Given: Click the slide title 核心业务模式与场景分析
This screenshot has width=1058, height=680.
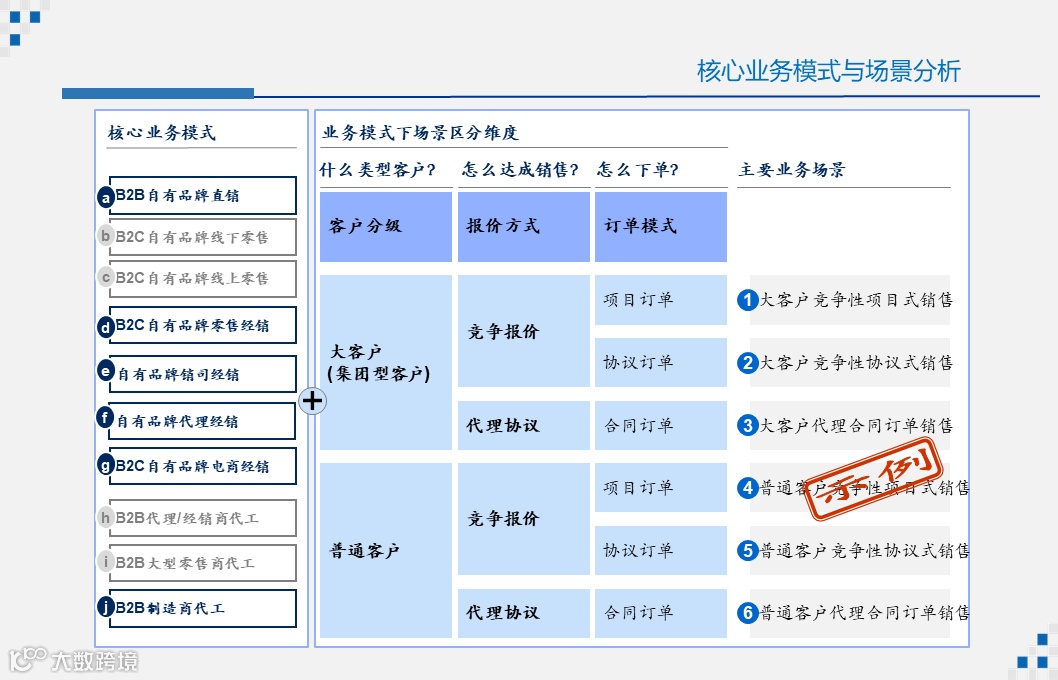Looking at the screenshot, I should coord(829,71).
